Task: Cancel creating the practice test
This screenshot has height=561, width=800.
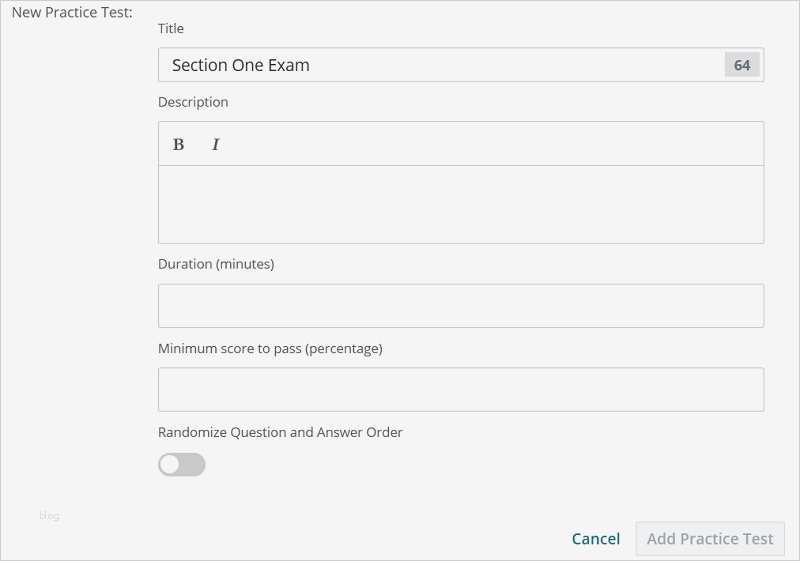Action: (x=596, y=539)
